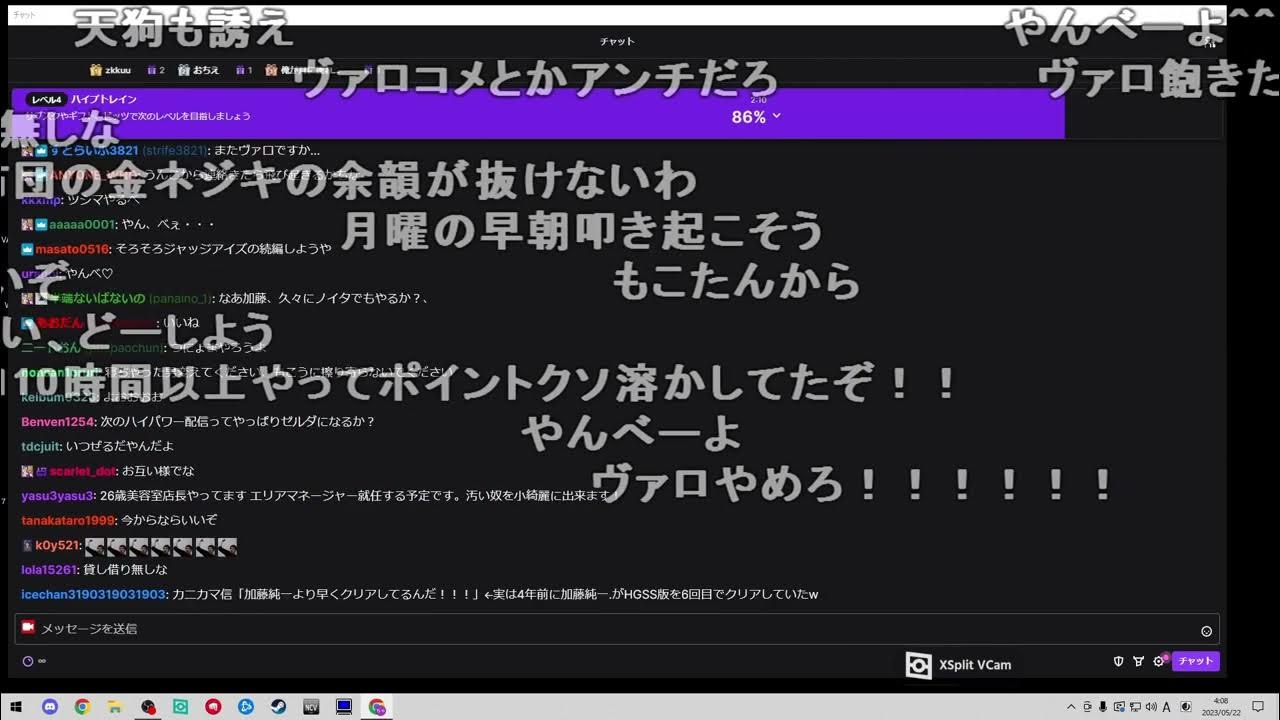Click message 'お互い様でな'
Screen dimensions: 1280x720
(x=159, y=471)
